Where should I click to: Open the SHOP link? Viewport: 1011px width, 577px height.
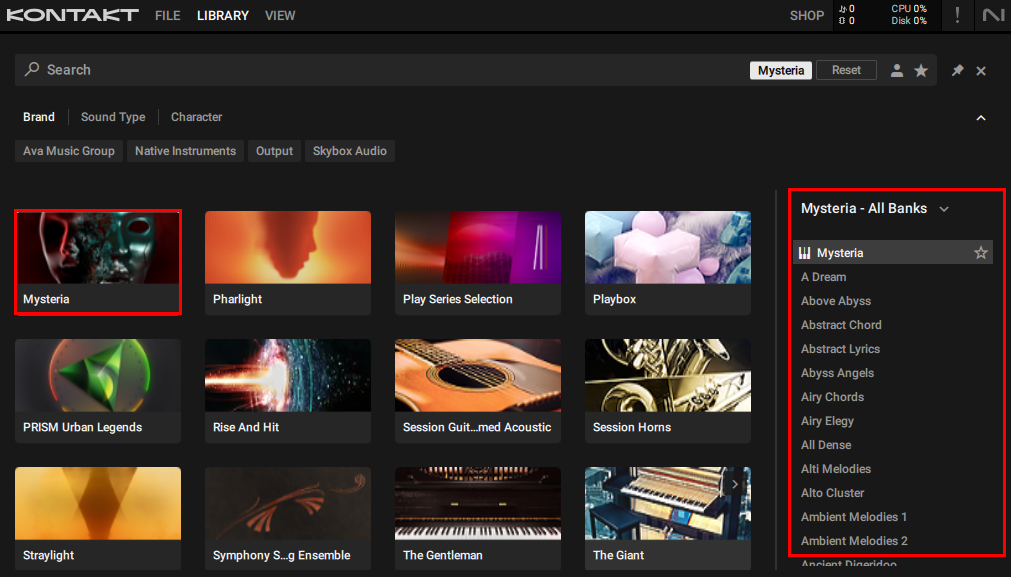coord(807,15)
